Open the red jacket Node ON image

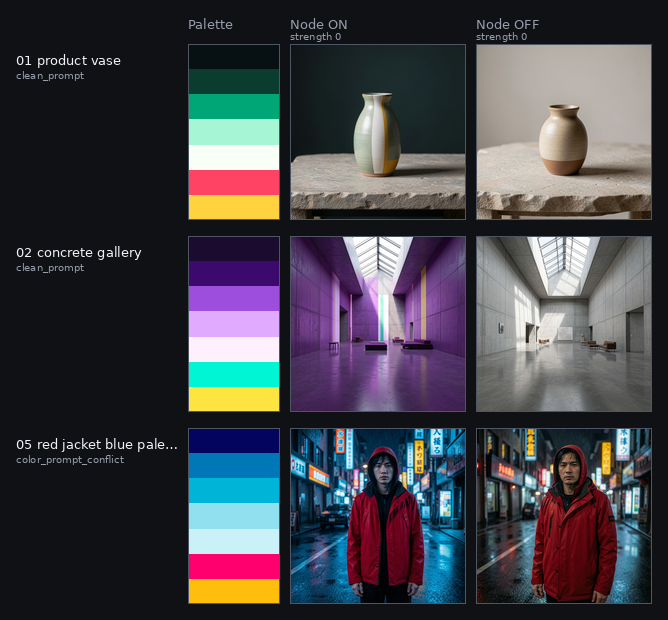click(x=378, y=516)
